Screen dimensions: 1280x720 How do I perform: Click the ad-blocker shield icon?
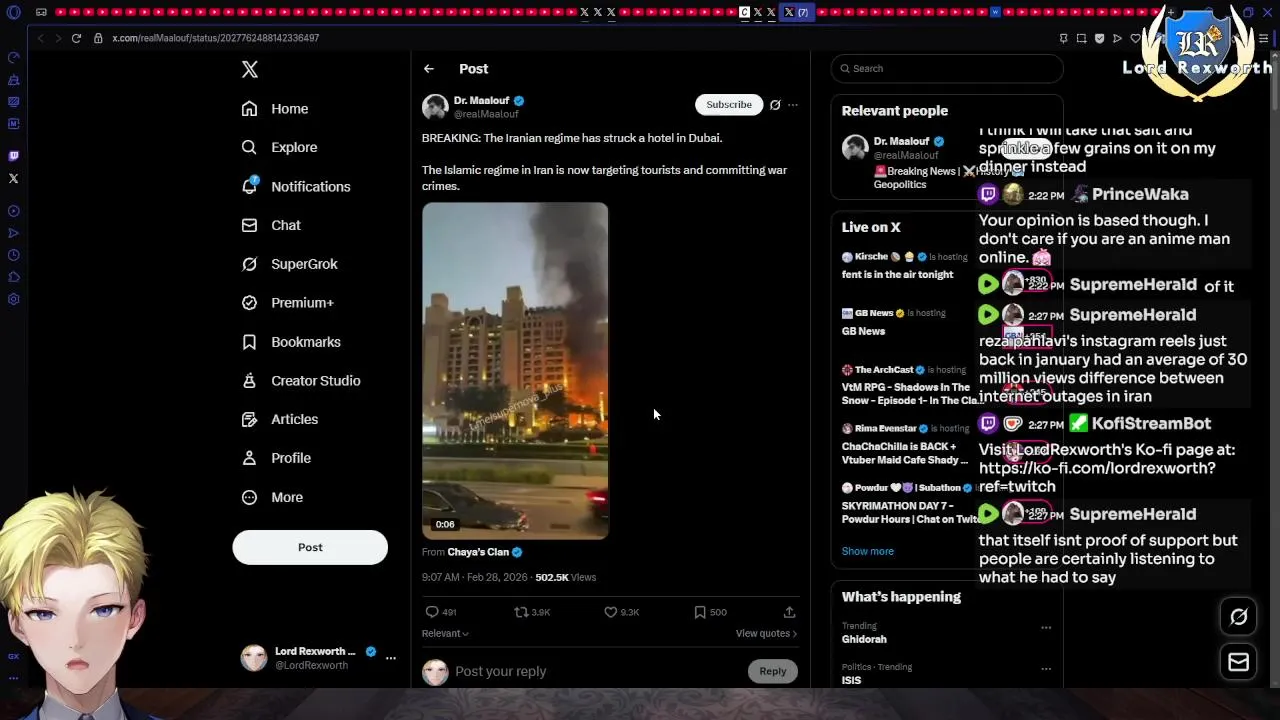point(1099,38)
